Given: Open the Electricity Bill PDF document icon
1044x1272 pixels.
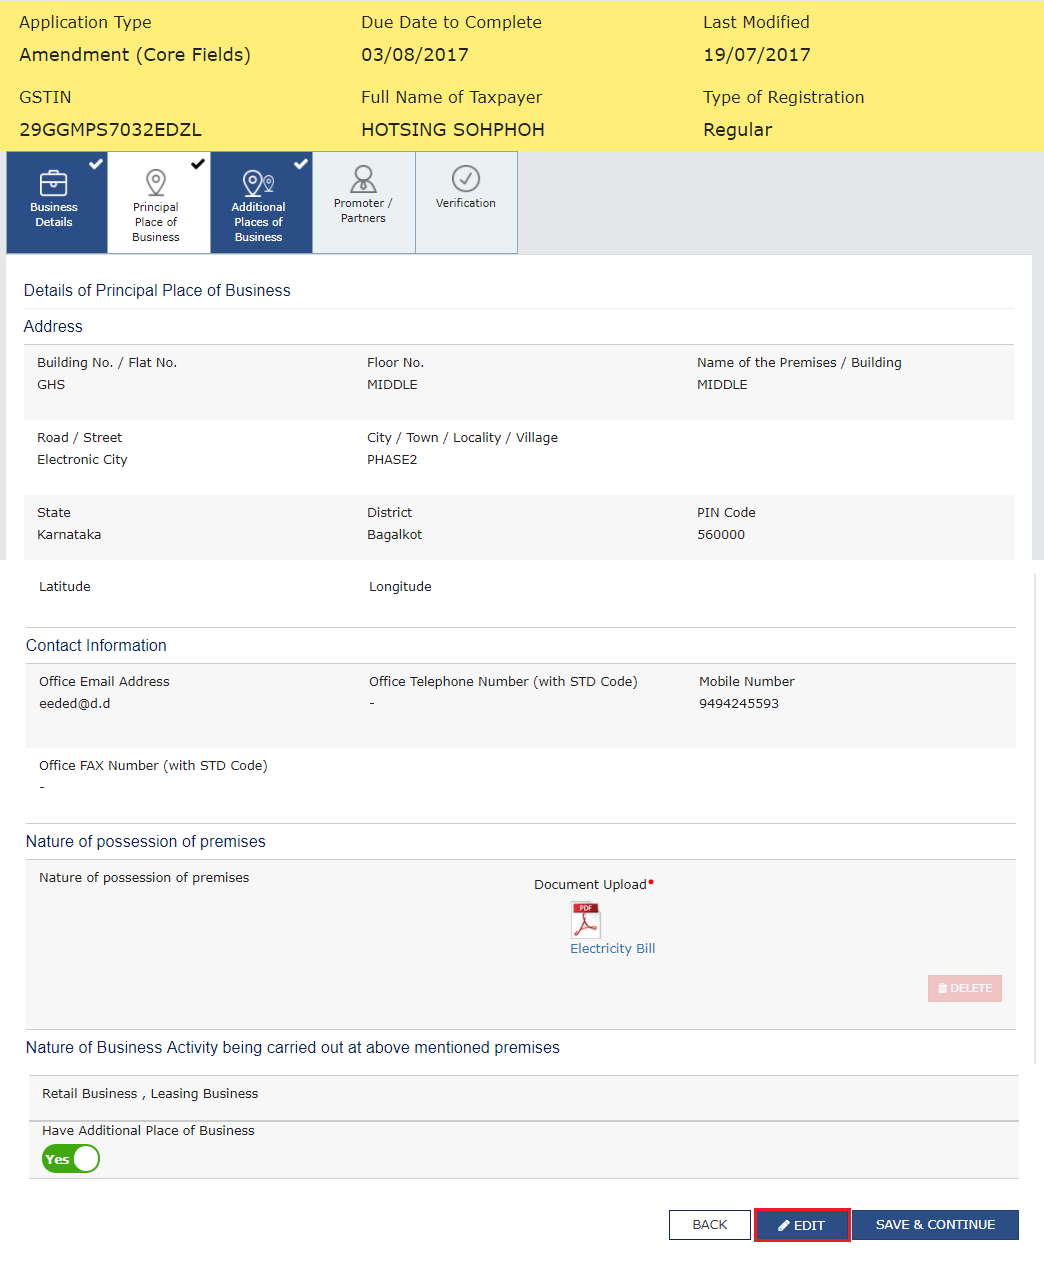Looking at the screenshot, I should tap(585, 919).
